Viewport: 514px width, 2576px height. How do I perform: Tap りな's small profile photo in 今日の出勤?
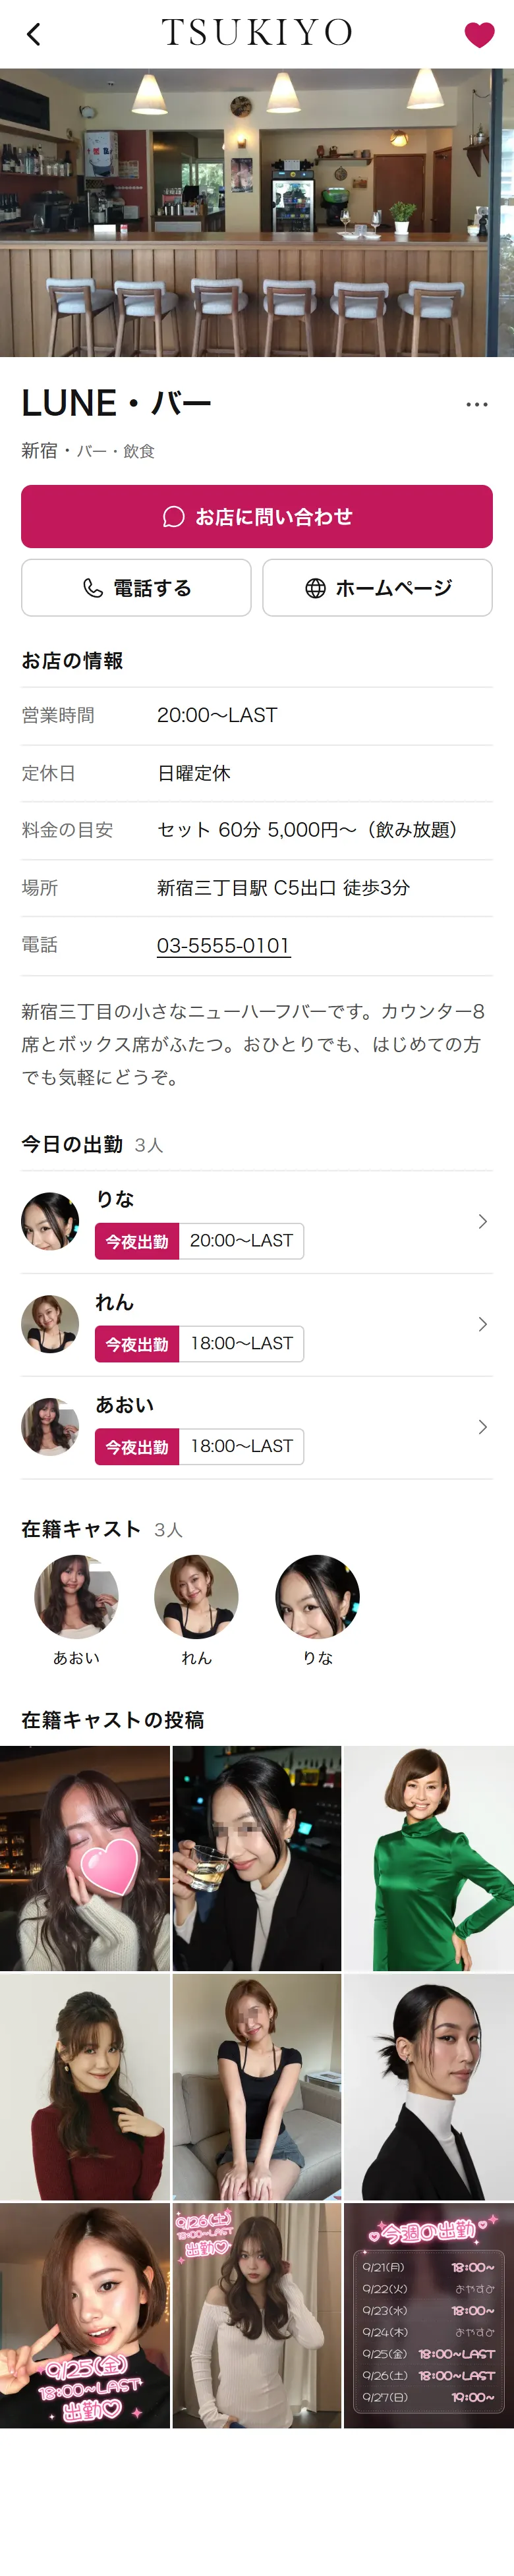[x=50, y=1222]
